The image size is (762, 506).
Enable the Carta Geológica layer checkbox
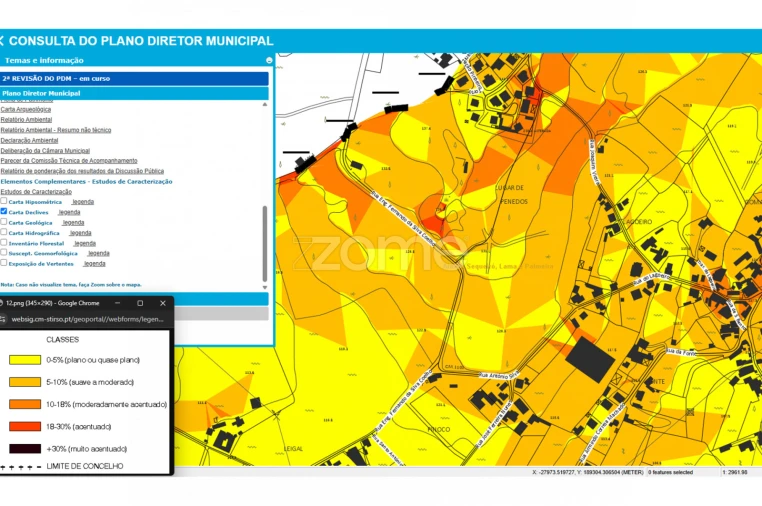[4, 222]
